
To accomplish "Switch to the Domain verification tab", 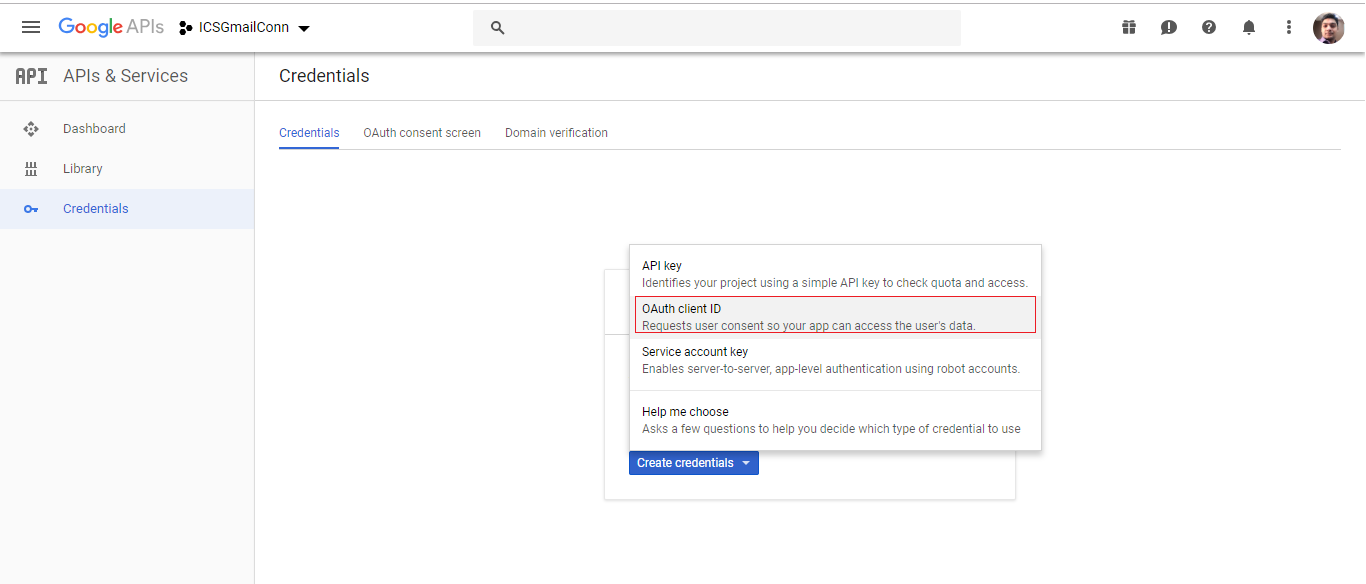I will click(x=556, y=133).
